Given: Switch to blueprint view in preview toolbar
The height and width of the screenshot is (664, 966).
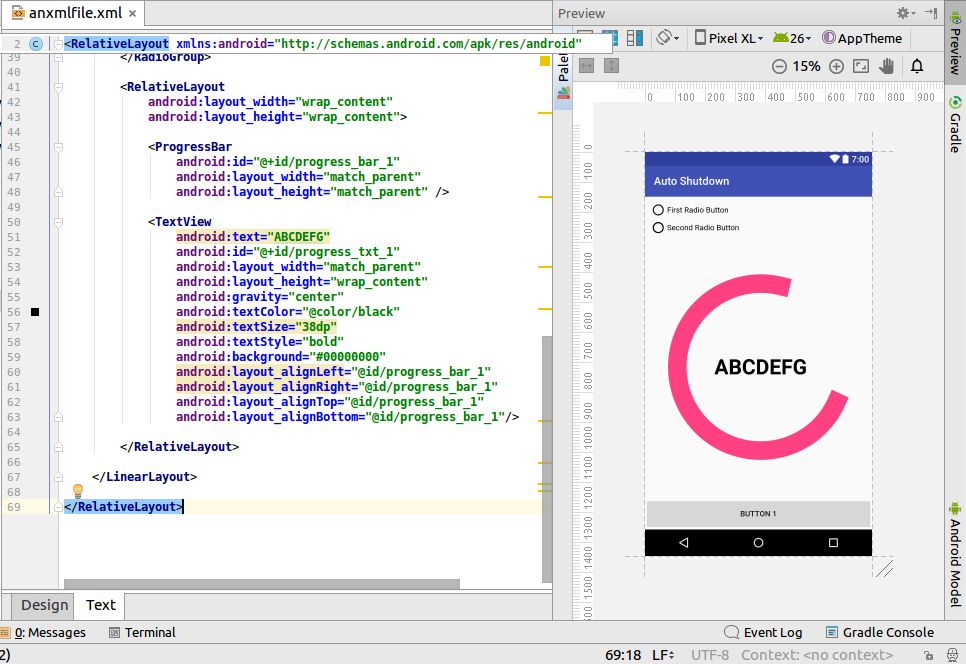Looking at the screenshot, I should click(609, 38).
